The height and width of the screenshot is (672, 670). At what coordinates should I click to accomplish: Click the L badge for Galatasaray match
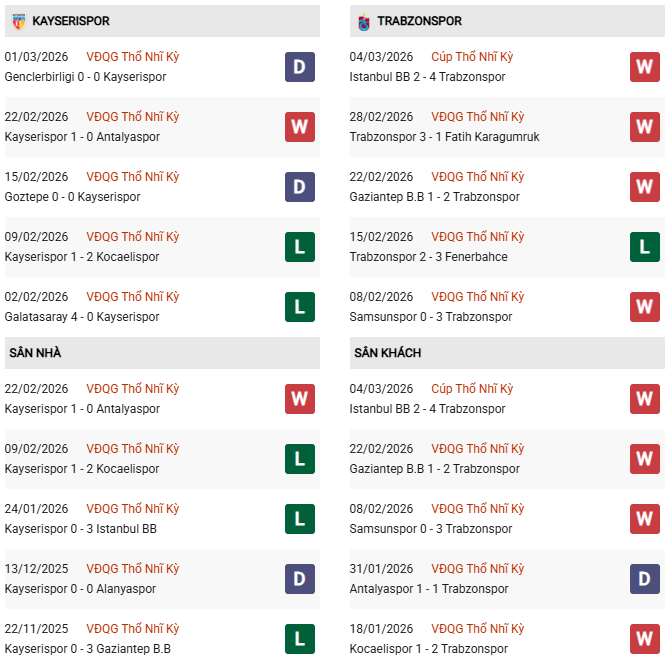coord(299,307)
